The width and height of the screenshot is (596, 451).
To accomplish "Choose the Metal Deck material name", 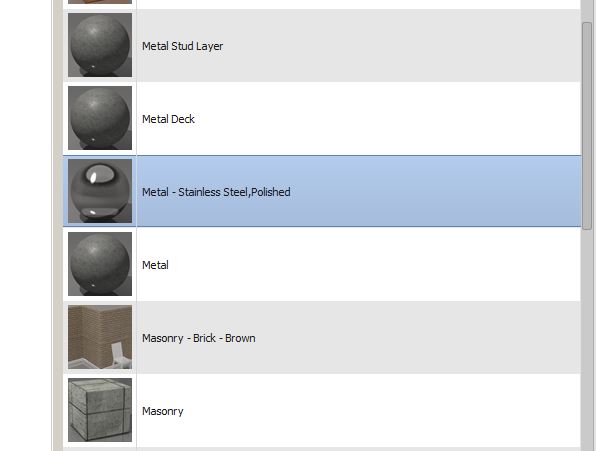I will 168,119.
